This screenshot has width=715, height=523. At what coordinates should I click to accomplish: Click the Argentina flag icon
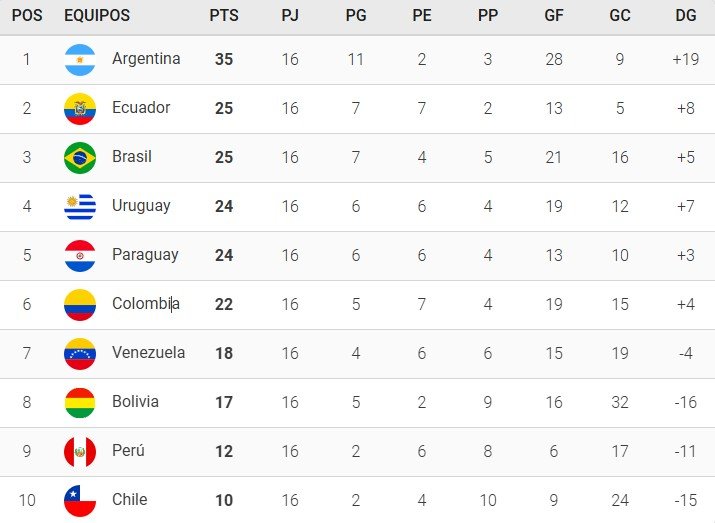click(80, 60)
